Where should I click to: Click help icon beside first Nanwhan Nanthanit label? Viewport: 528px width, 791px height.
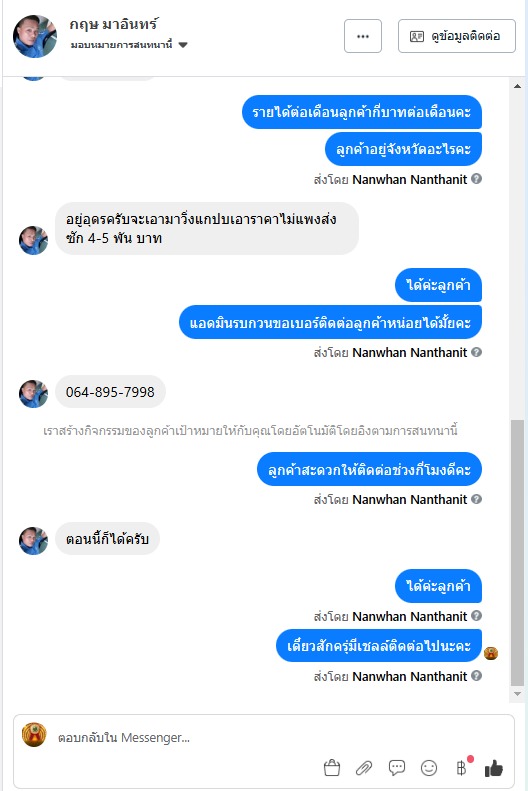(x=477, y=179)
